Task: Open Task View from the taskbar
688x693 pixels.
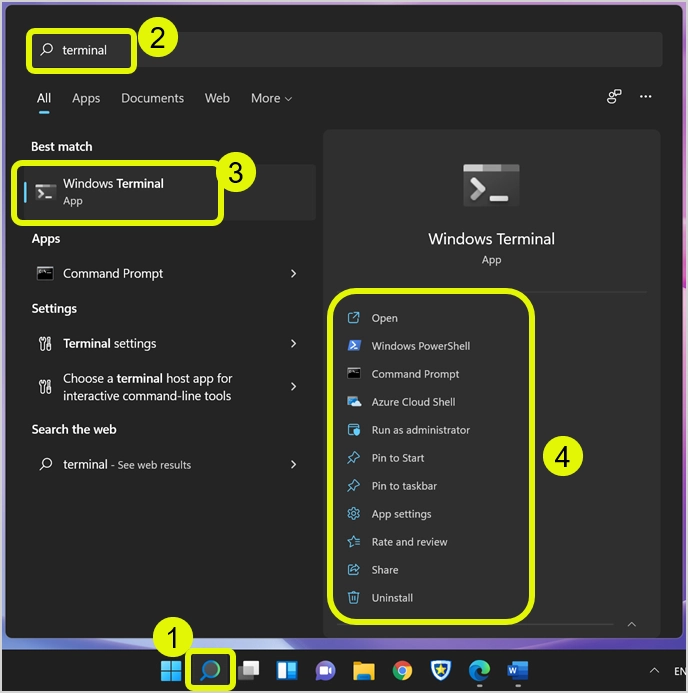Action: pos(249,671)
